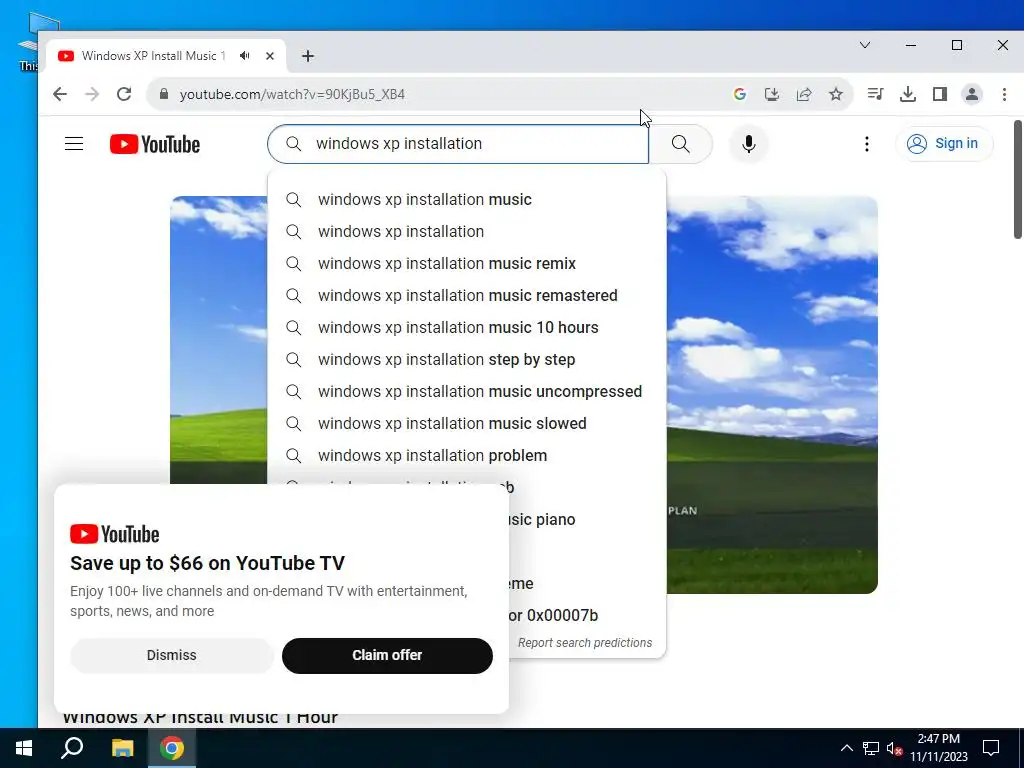1024x768 pixels.
Task: Click the network icon in system tray
Action: click(x=871, y=748)
